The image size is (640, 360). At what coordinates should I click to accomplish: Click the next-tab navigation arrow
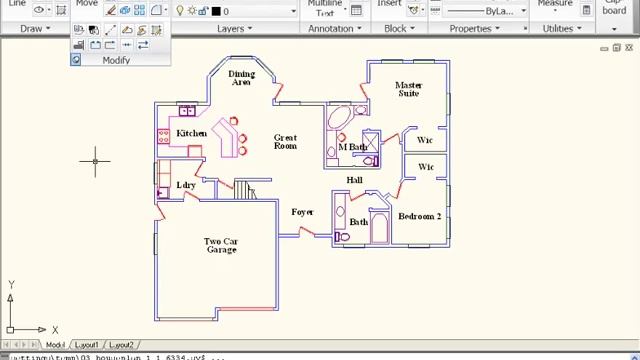(x=24, y=345)
